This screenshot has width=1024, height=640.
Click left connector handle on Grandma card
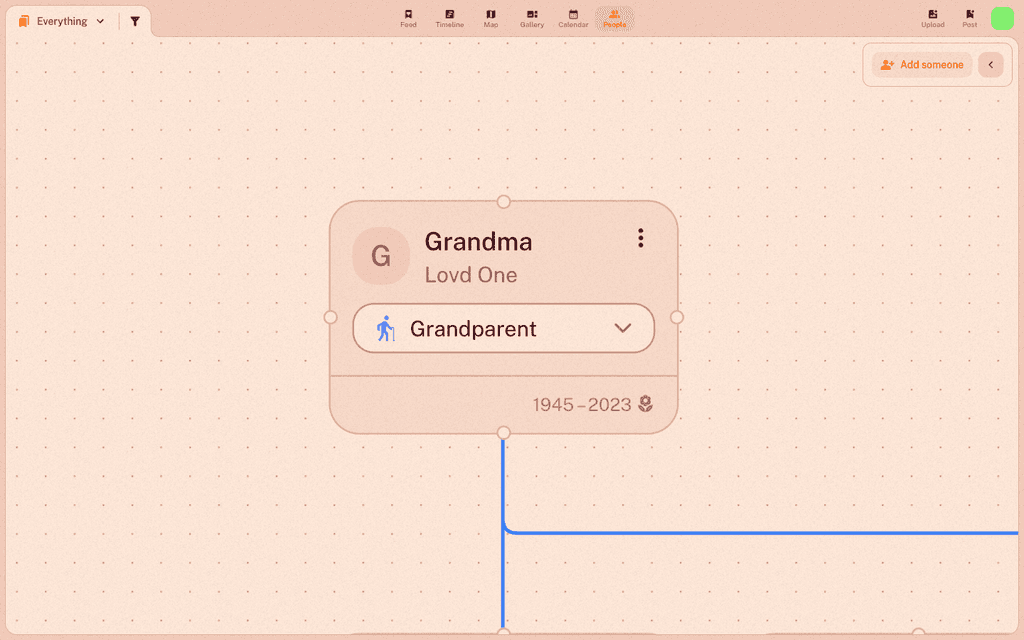point(330,317)
